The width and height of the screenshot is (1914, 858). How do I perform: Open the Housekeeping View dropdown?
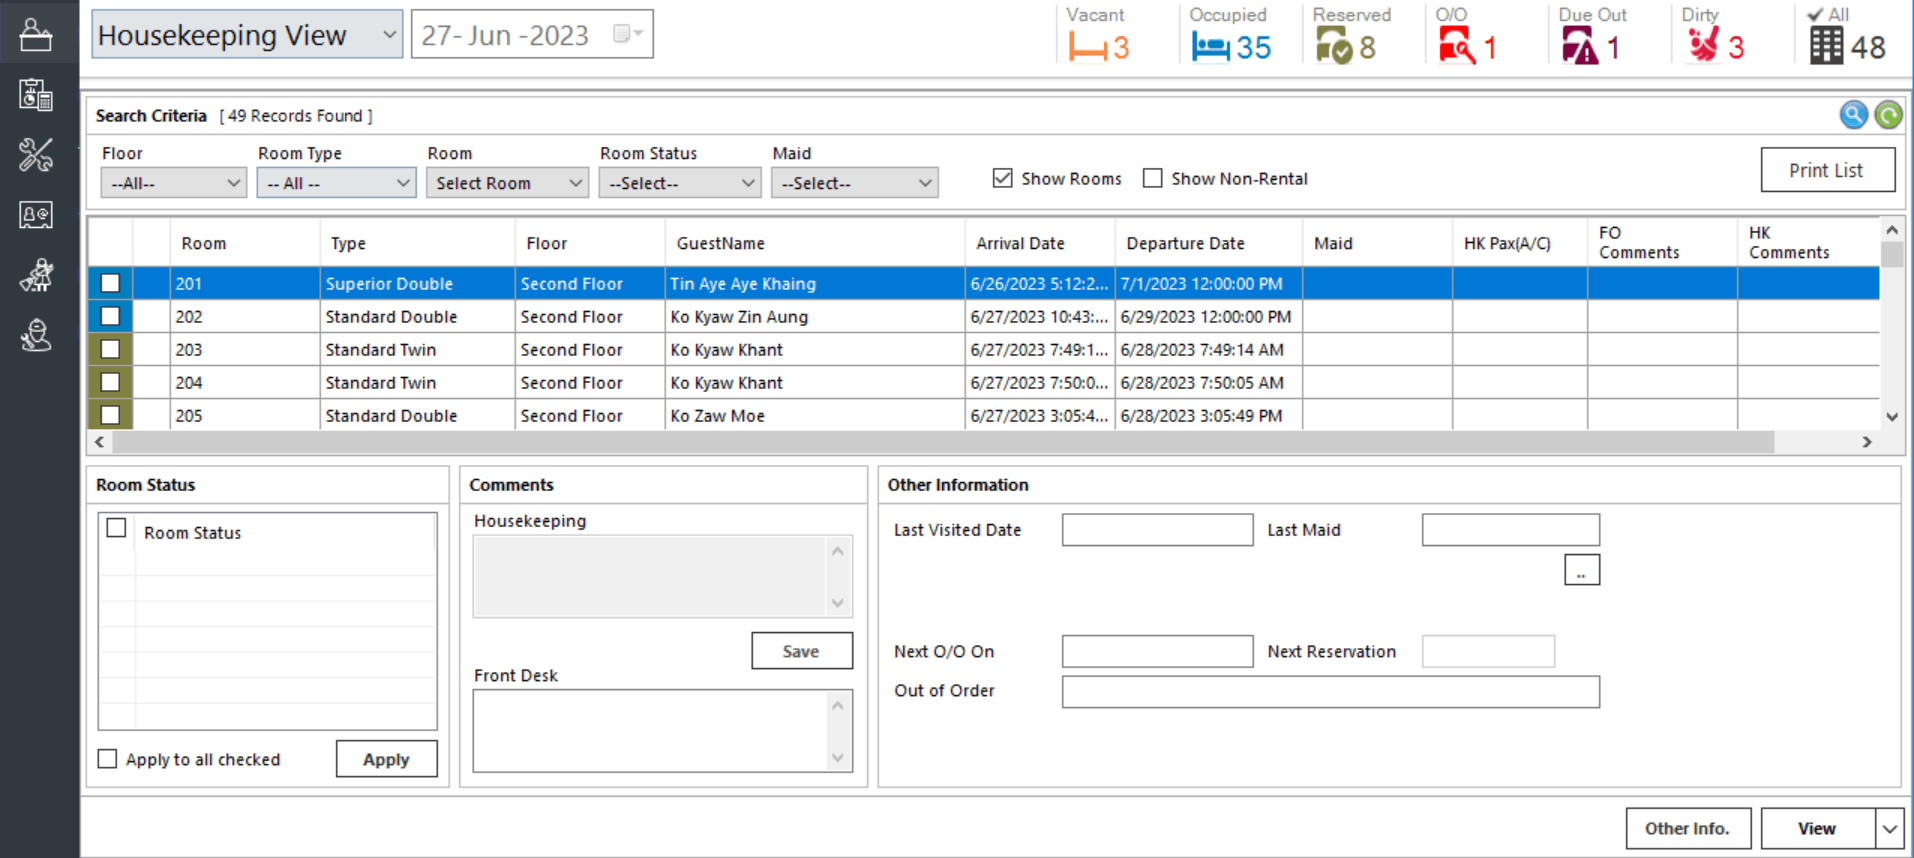247,35
